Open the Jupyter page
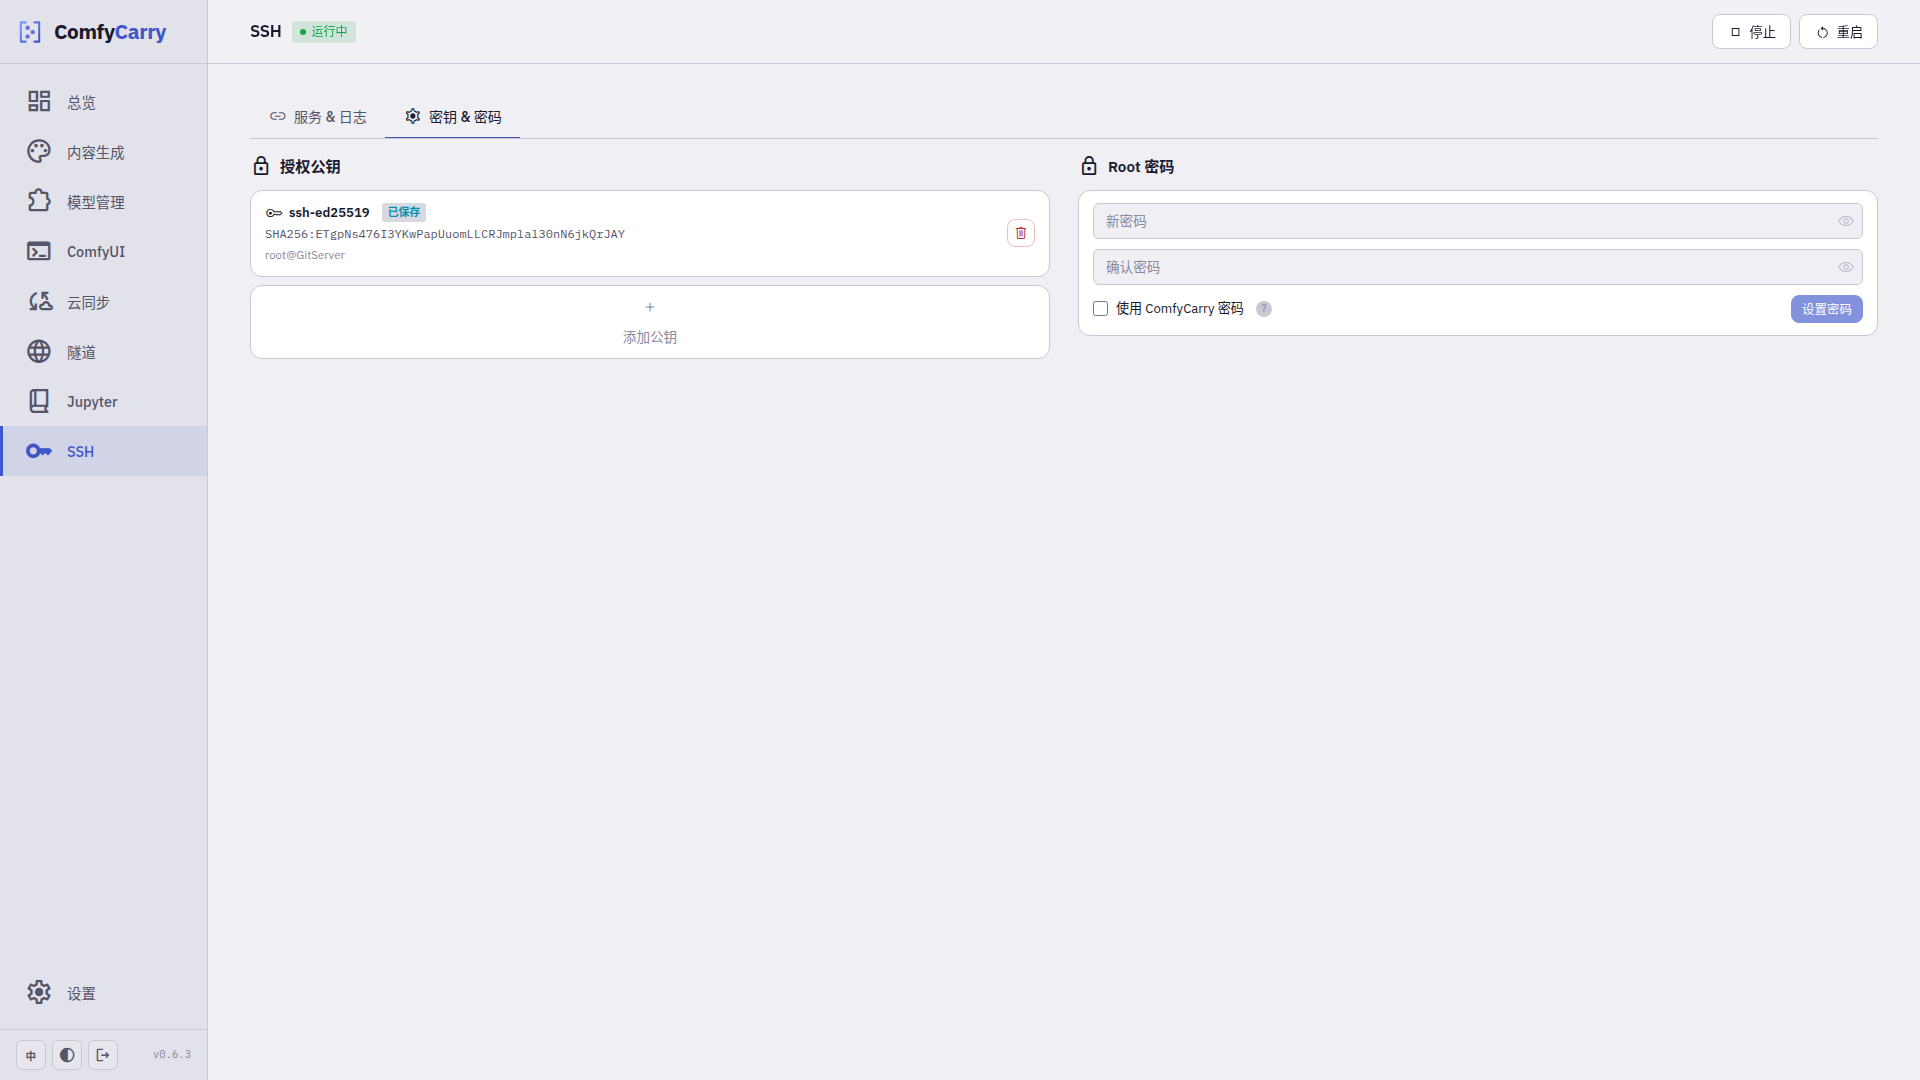Viewport: 1920px width, 1080px height. 104,402
